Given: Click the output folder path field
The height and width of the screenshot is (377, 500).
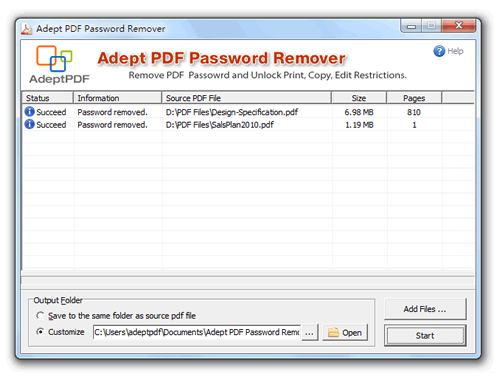Looking at the screenshot, I should tap(197, 332).
